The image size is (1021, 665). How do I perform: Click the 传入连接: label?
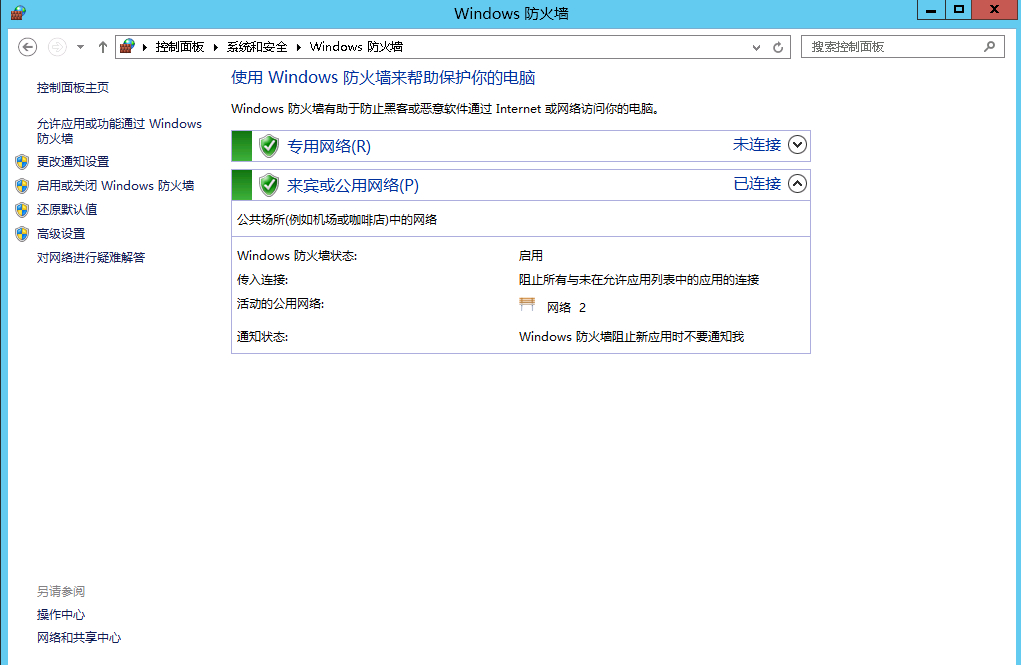click(x=262, y=280)
